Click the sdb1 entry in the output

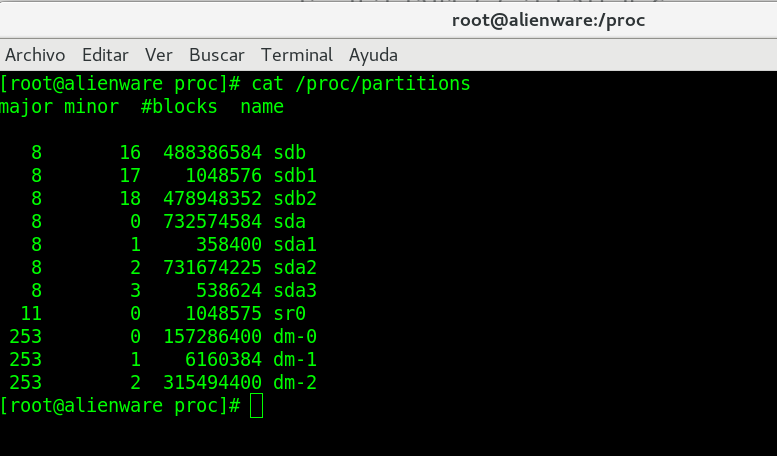[x=295, y=176]
